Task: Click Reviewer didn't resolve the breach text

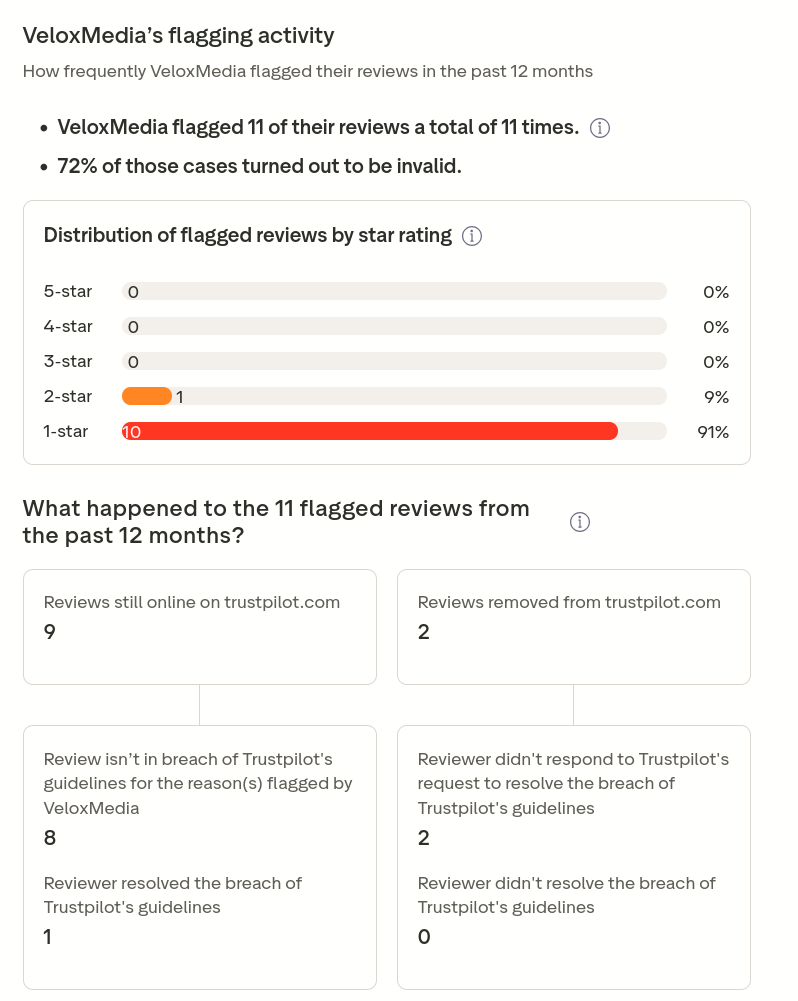Action: coord(566,895)
